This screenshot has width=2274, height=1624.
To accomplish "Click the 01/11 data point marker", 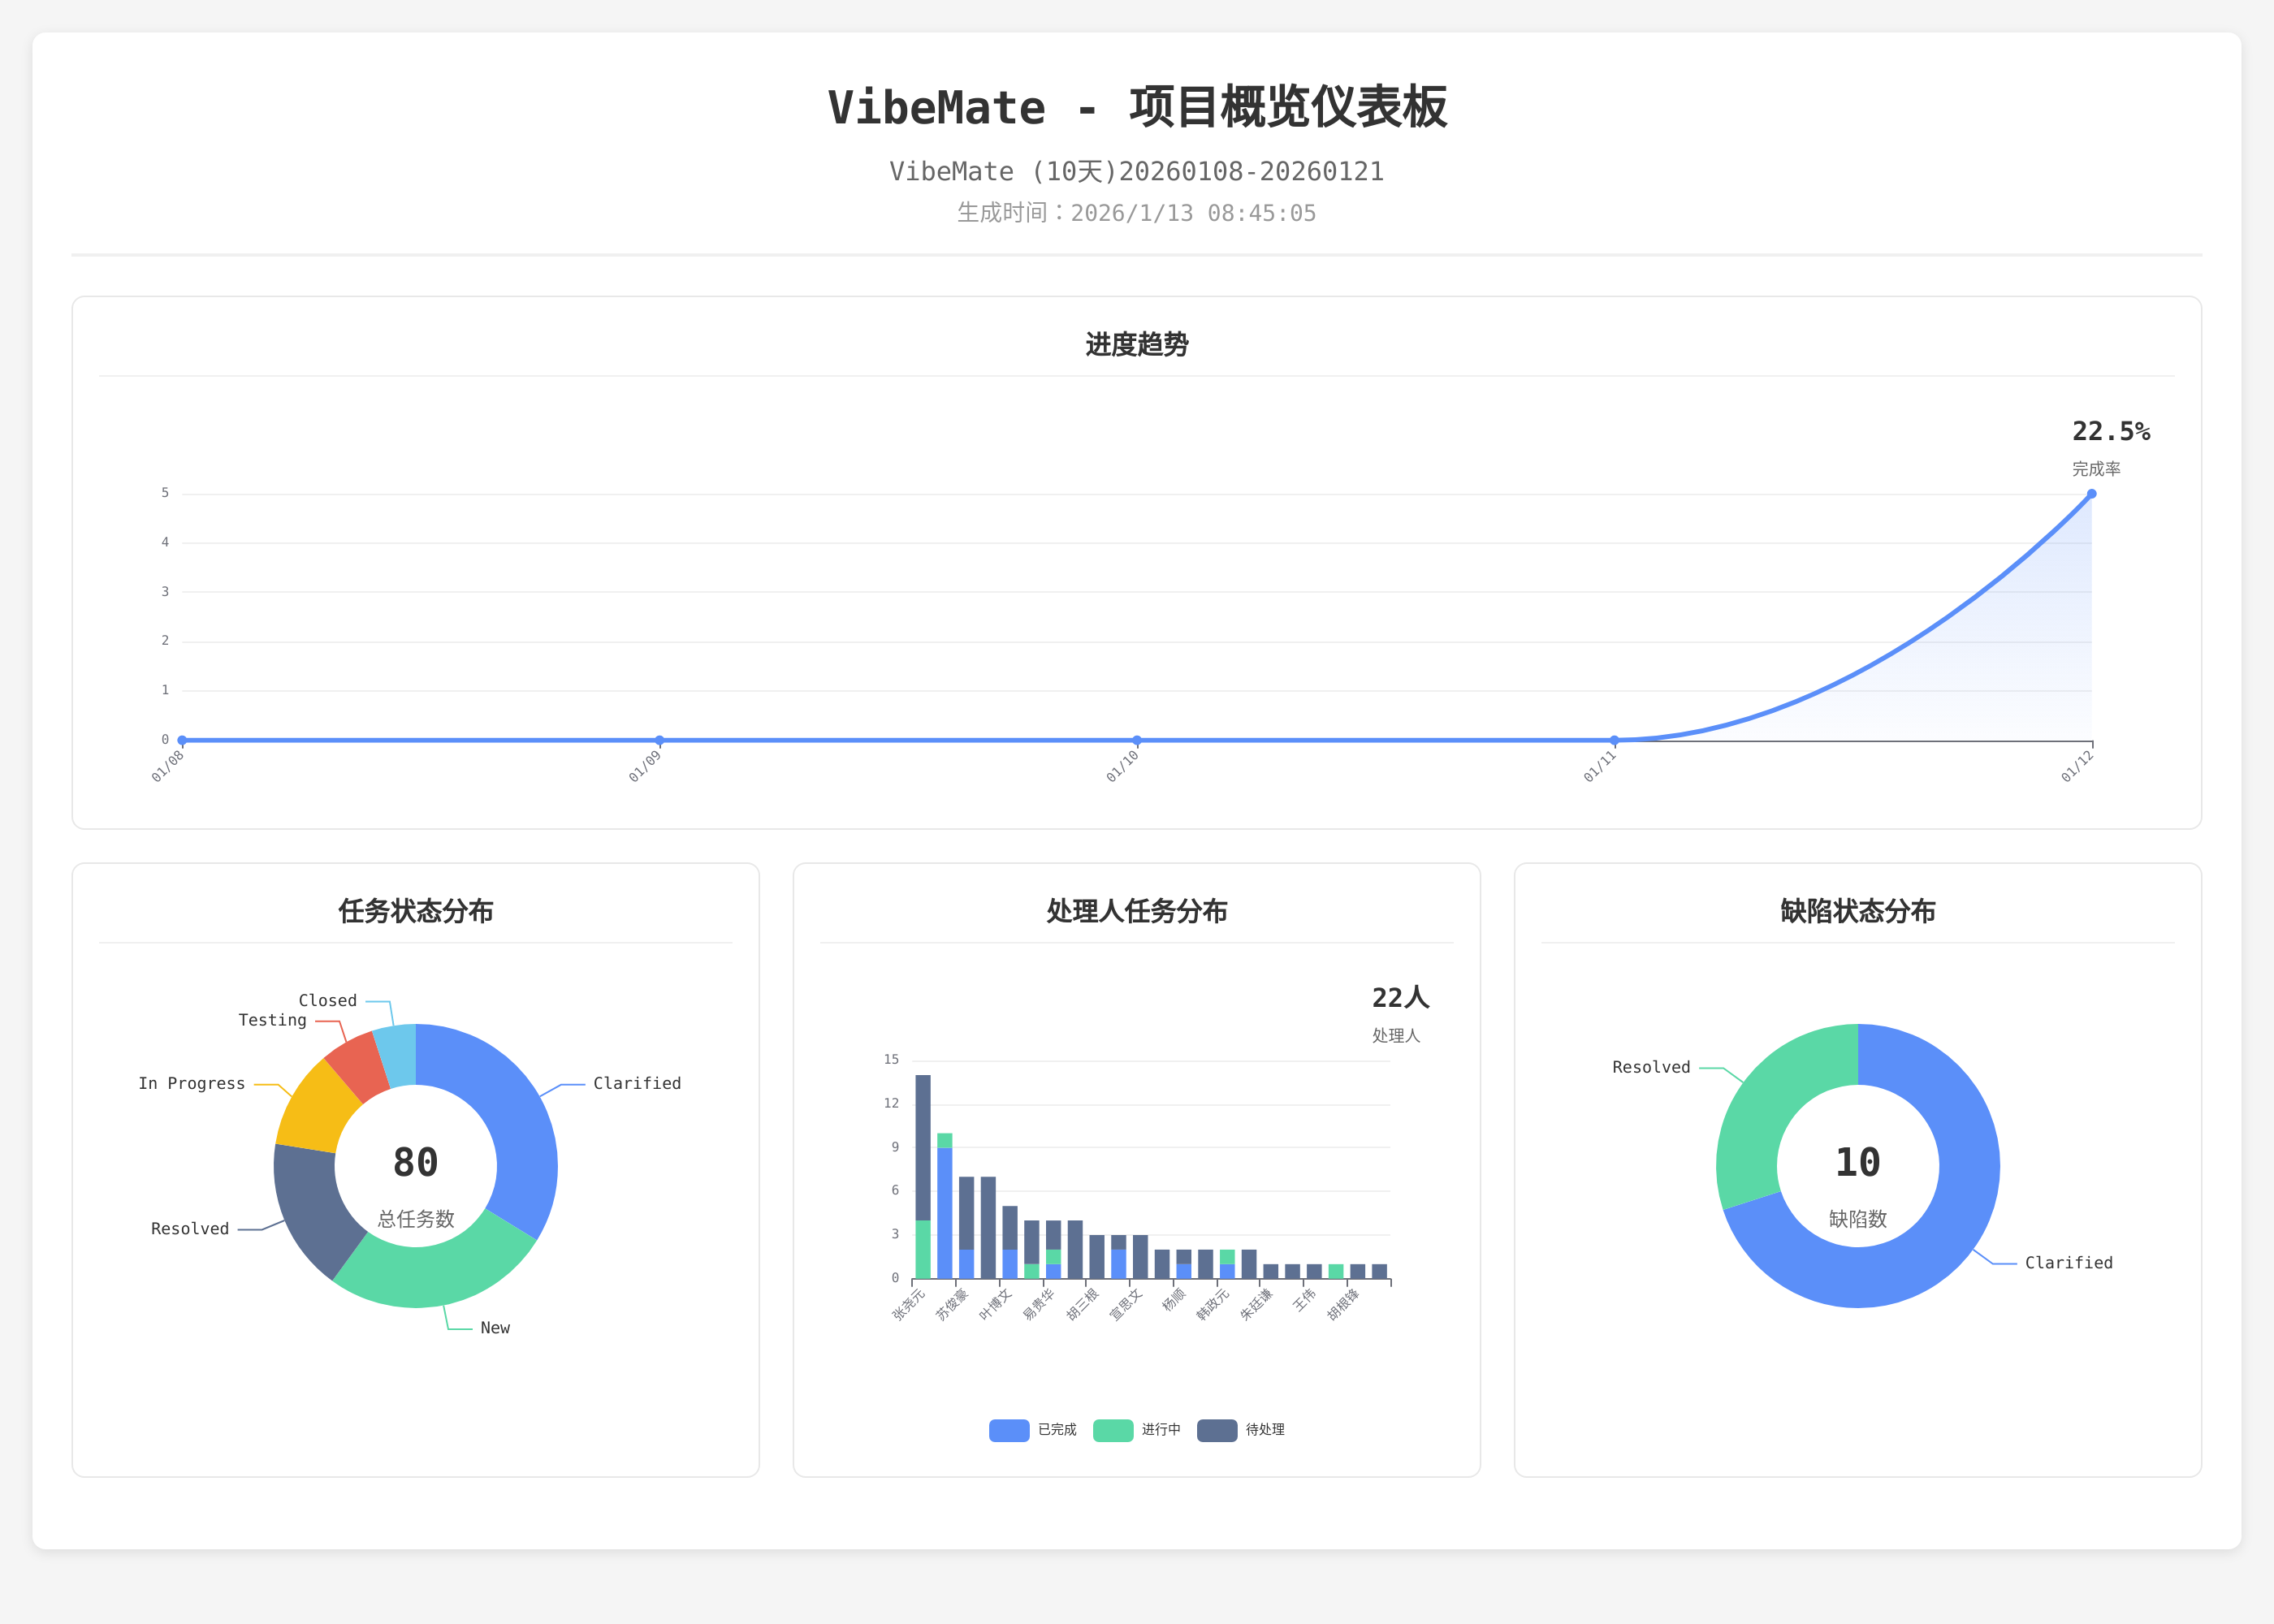I will [x=1614, y=740].
